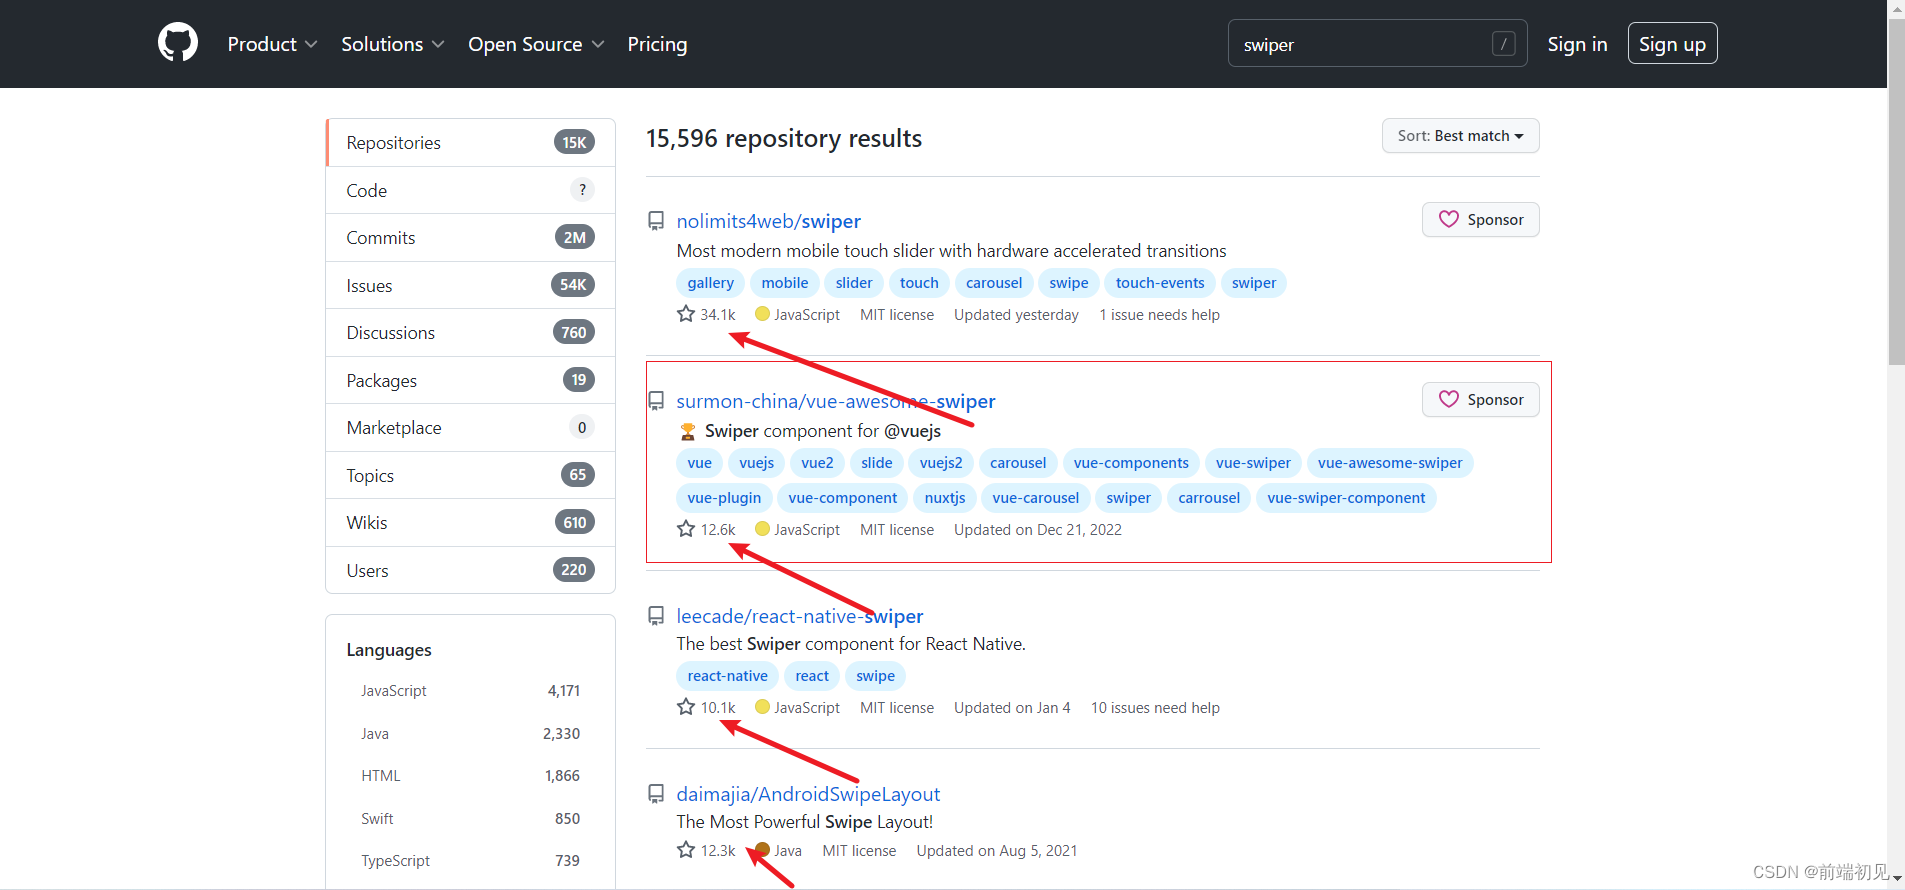Click repo icon beside leecade/react-native-swiper
This screenshot has width=1905, height=890.
coord(656,616)
